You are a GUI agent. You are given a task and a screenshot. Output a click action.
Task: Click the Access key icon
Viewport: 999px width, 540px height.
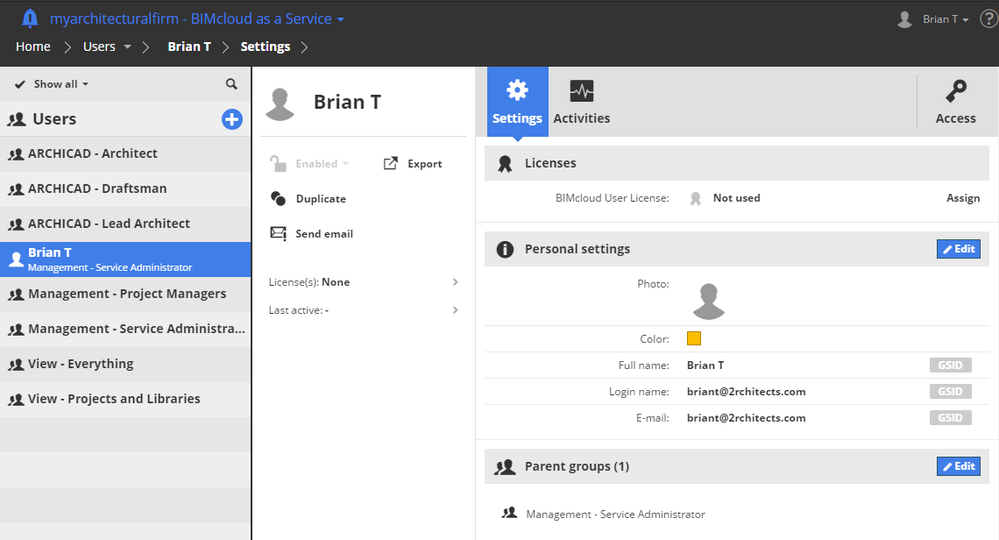(x=956, y=92)
